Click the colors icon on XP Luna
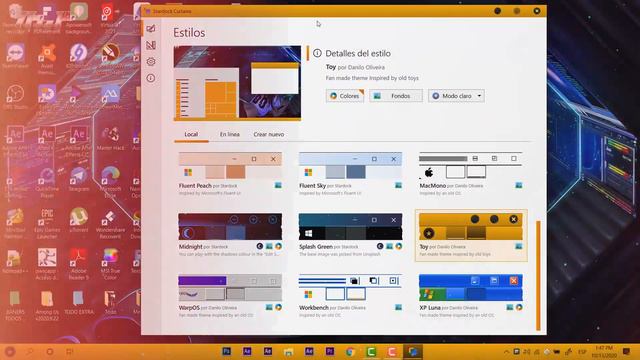The width and height of the screenshot is (640, 360). coord(519,307)
